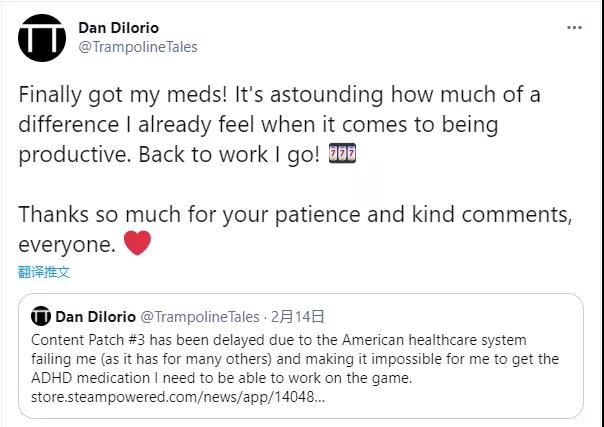Open the 2月14日 date of quoted tweet
Viewport: 604px width, 427px height.
click(297, 317)
